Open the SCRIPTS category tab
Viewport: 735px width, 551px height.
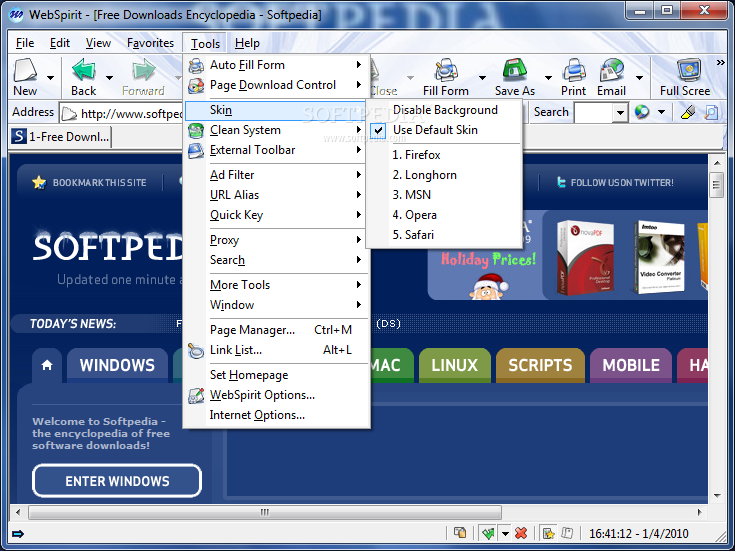click(540, 365)
